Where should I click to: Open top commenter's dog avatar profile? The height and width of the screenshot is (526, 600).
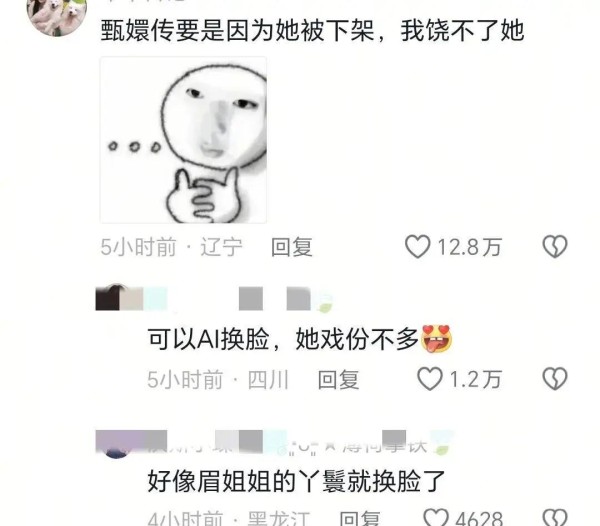(x=57, y=15)
